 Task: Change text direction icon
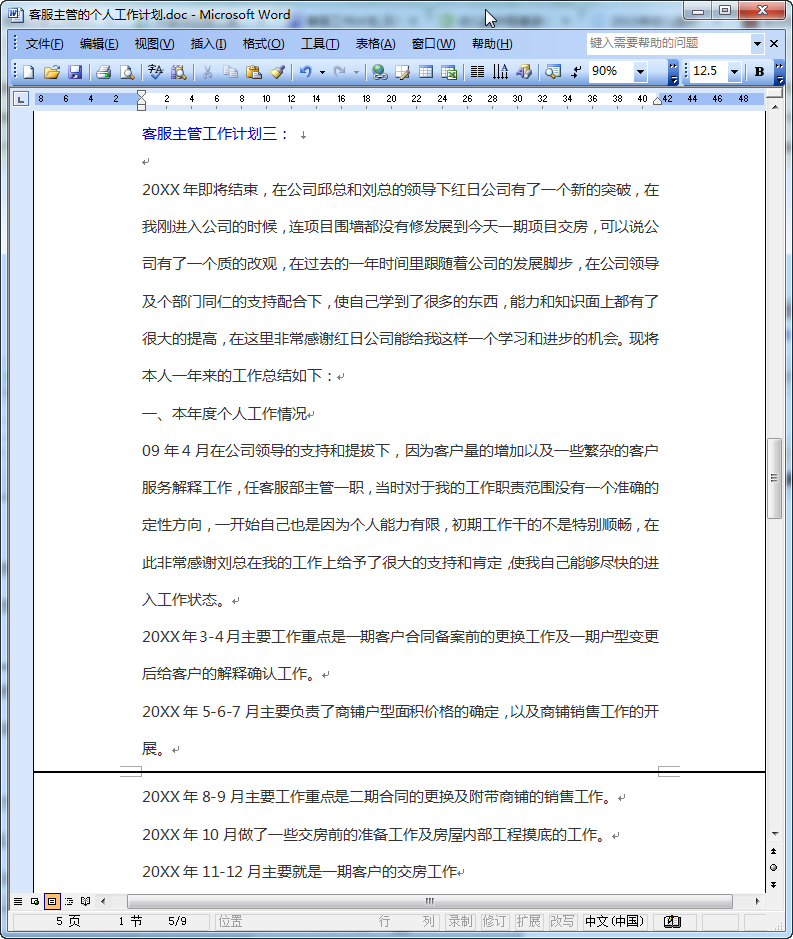click(501, 72)
